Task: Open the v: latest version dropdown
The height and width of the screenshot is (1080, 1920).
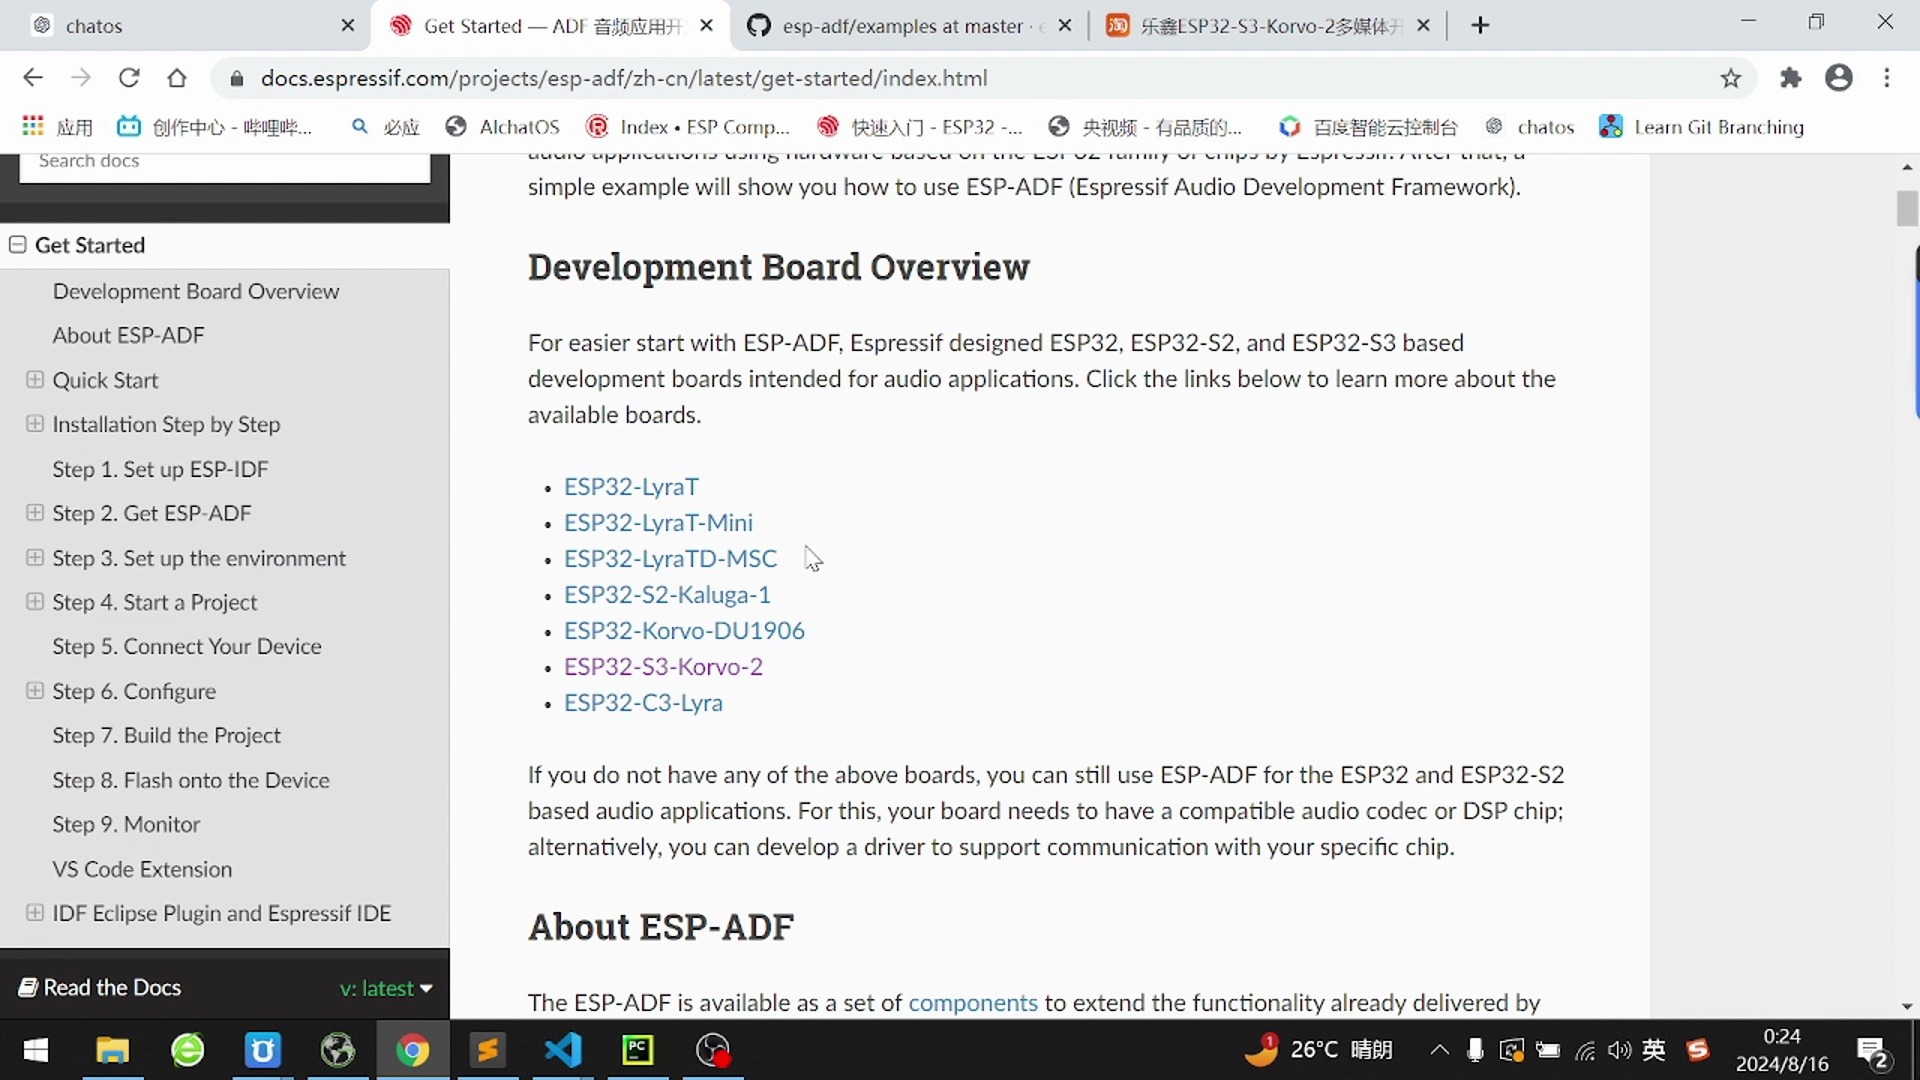Action: (x=386, y=988)
